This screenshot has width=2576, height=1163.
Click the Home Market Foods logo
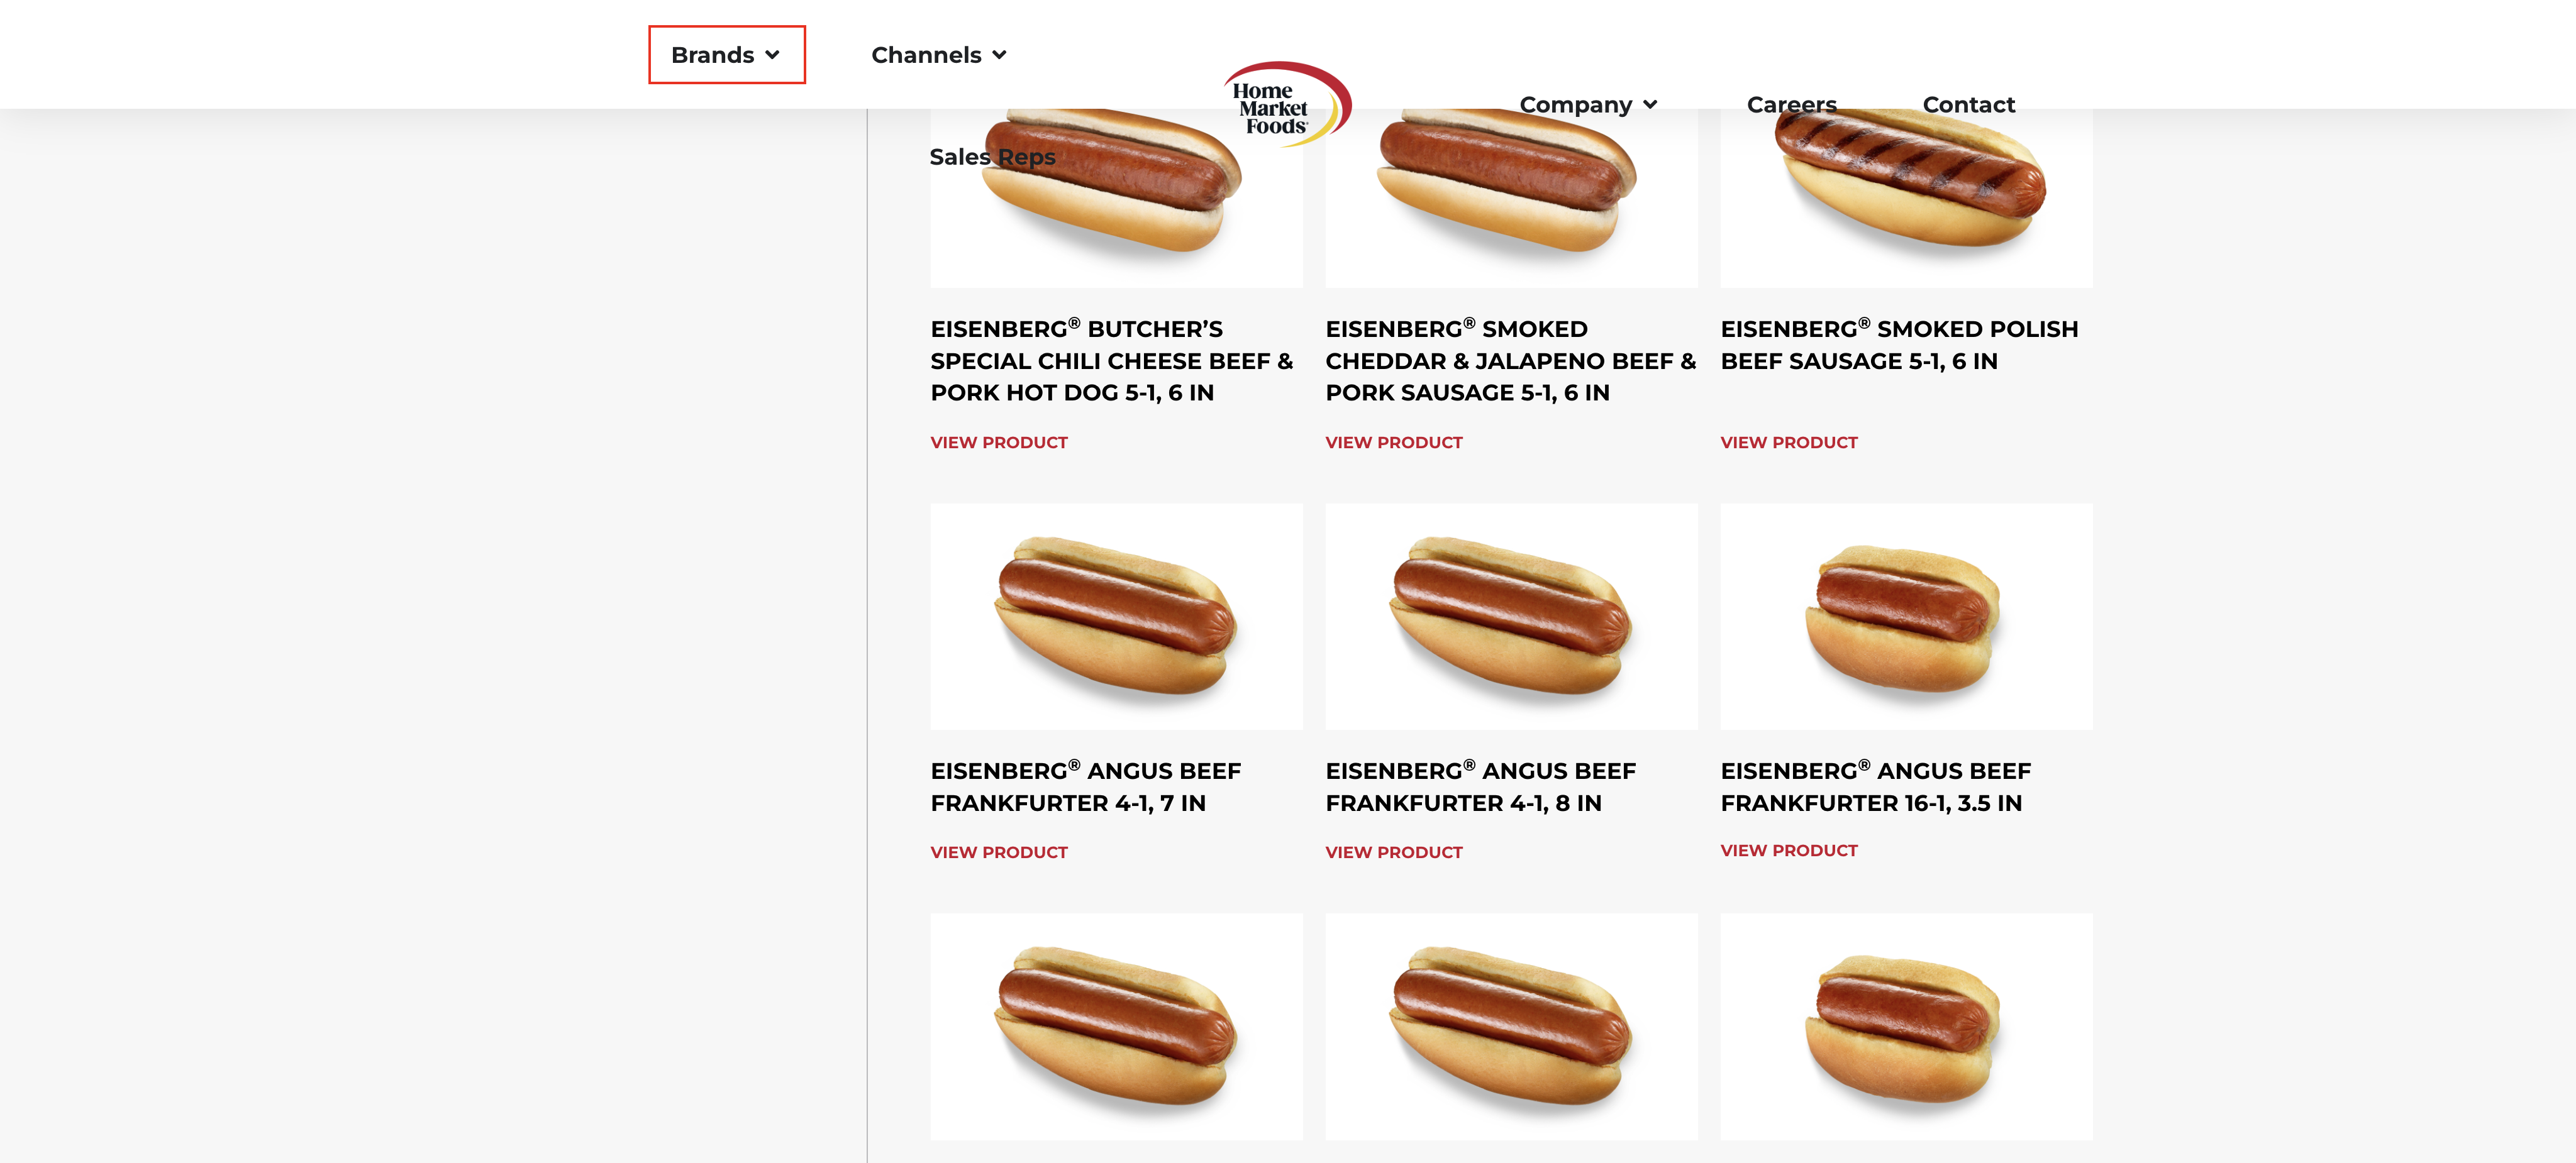point(1287,104)
